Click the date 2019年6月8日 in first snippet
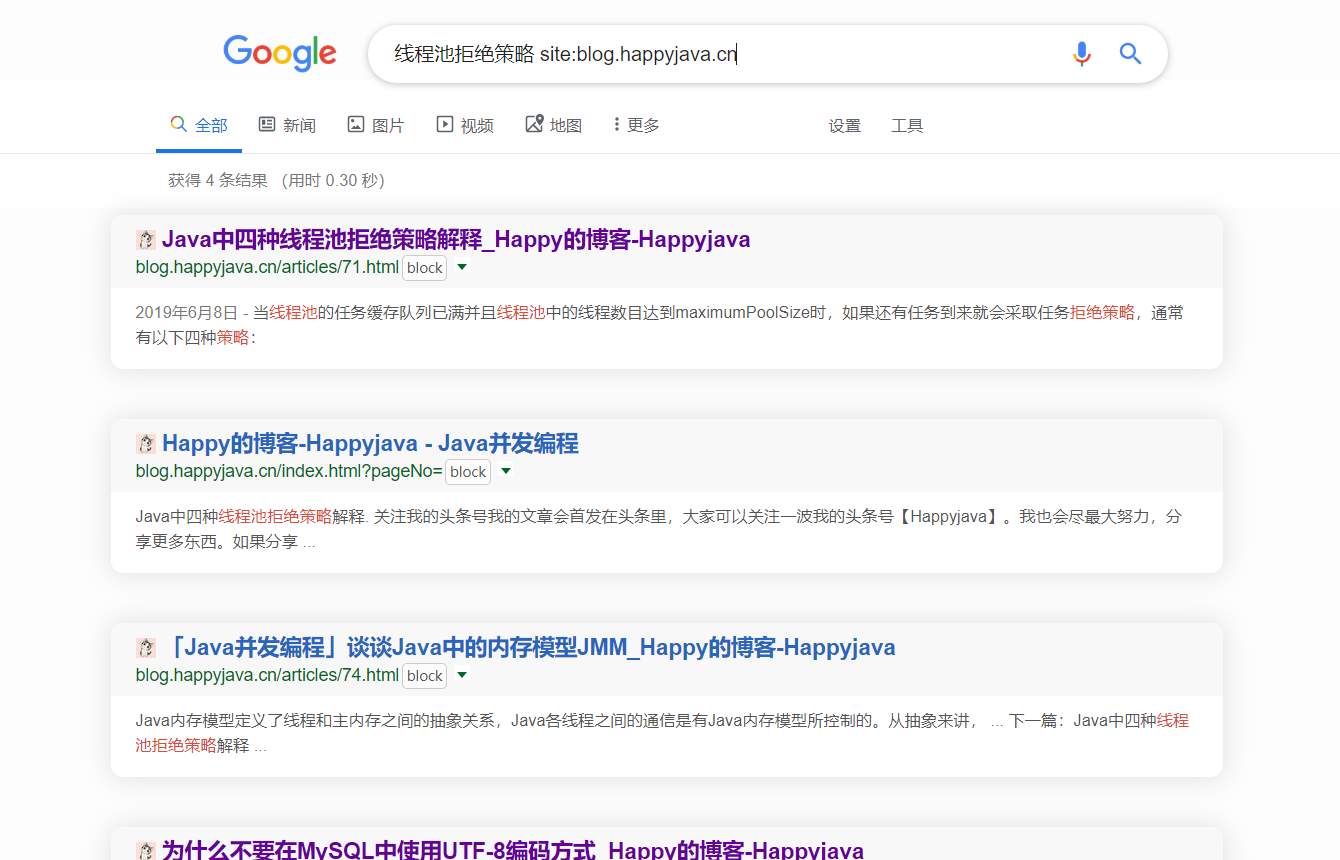Image resolution: width=1340 pixels, height=860 pixels. [x=186, y=313]
